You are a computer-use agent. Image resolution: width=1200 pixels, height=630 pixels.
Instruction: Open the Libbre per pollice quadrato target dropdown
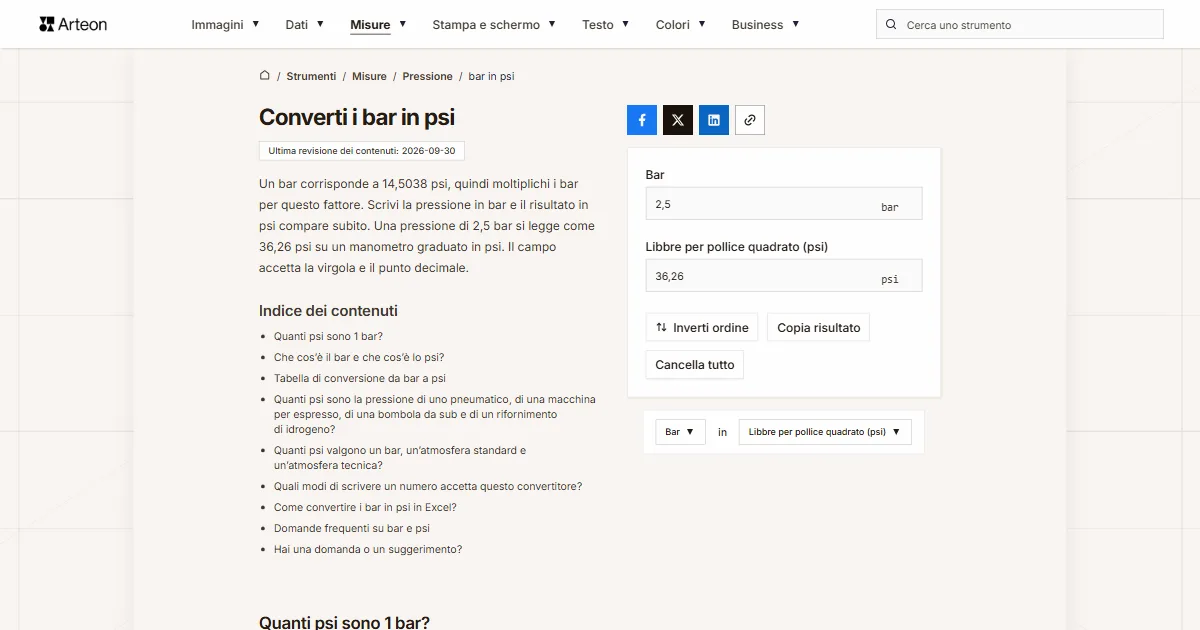point(825,432)
